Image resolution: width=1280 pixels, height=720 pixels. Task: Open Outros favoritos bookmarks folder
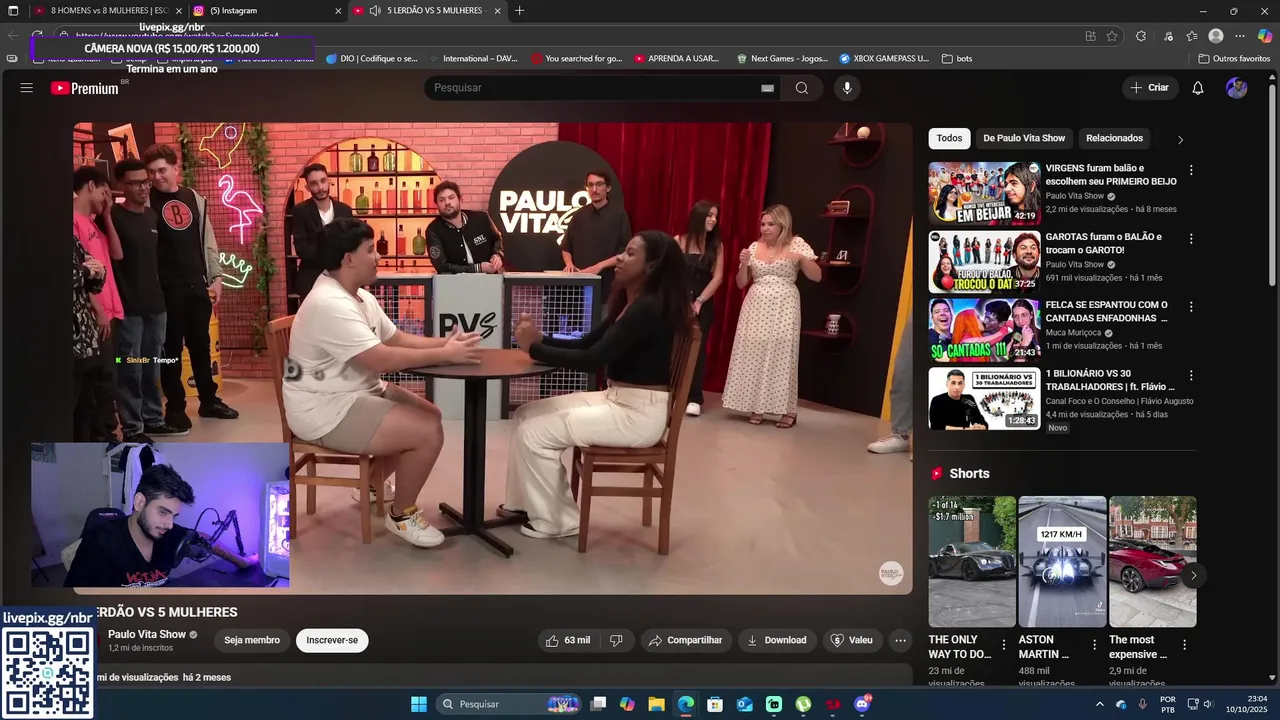[1234, 59]
